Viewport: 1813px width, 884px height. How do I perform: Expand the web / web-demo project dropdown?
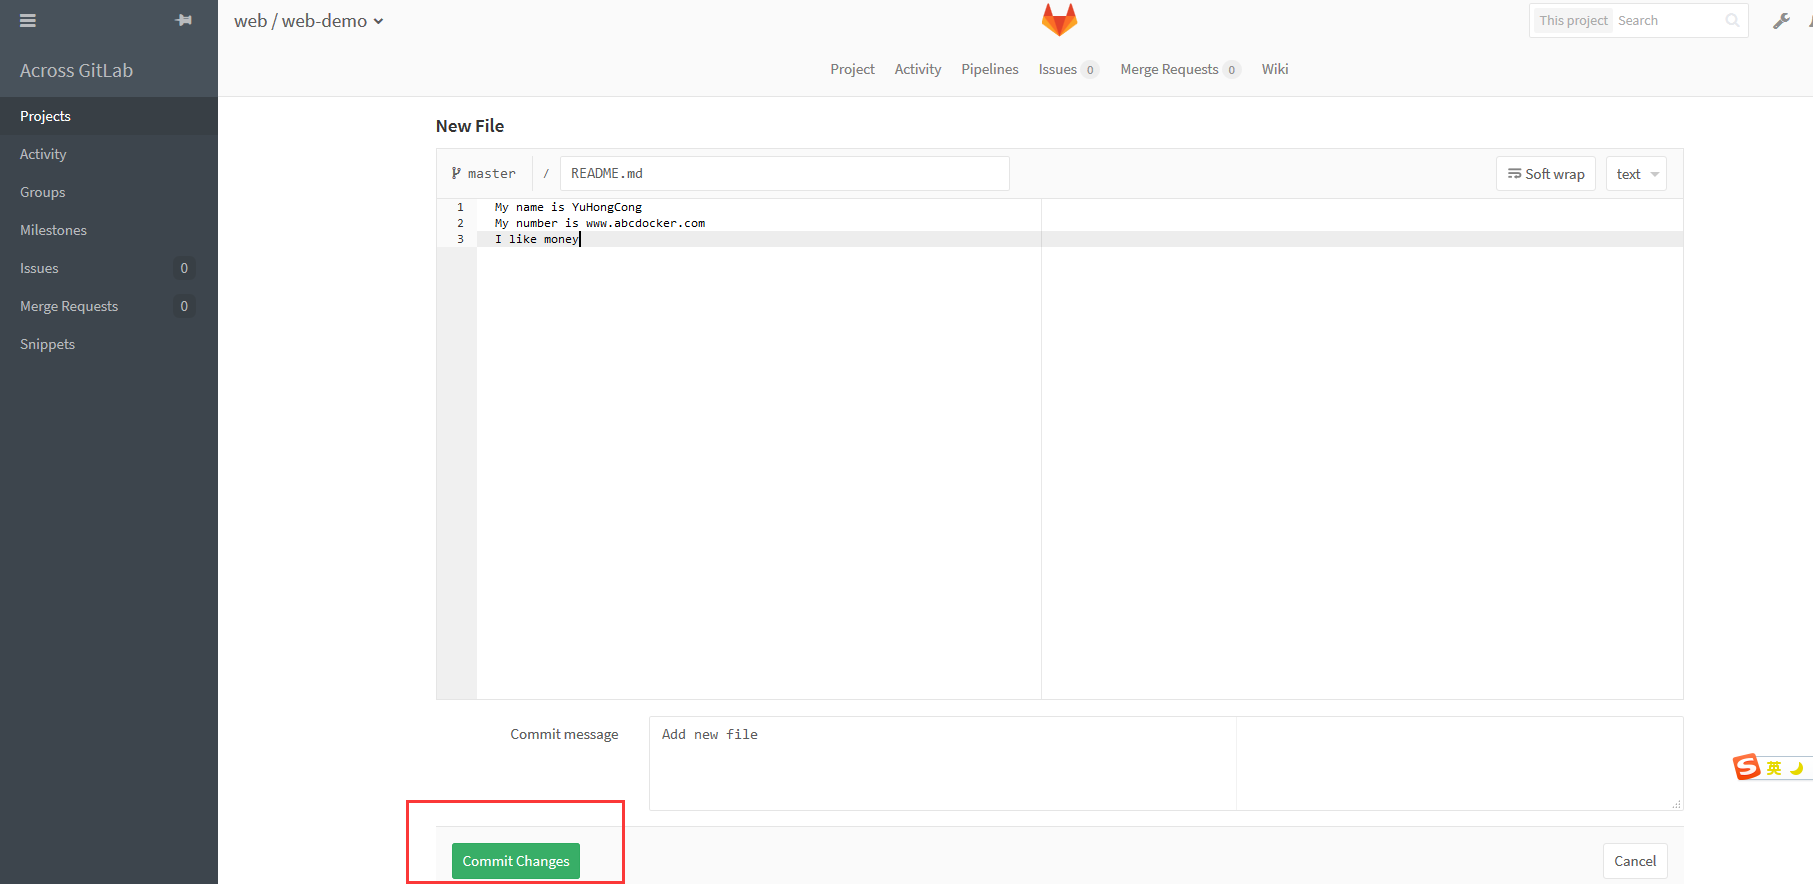pos(379,21)
